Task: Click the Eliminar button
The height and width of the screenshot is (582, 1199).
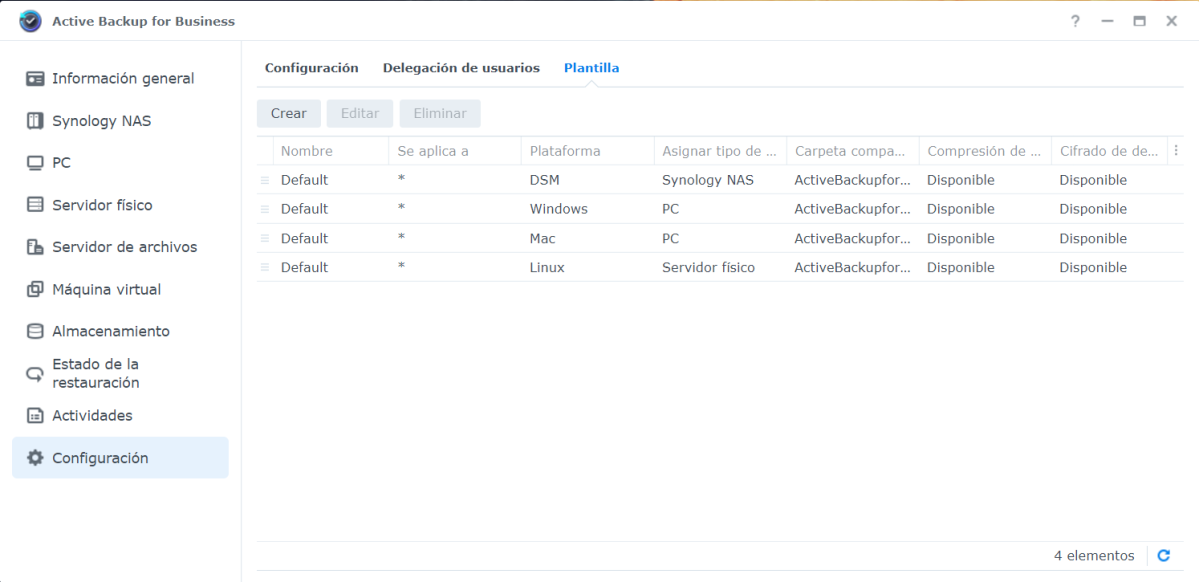Action: pyautogui.click(x=440, y=113)
